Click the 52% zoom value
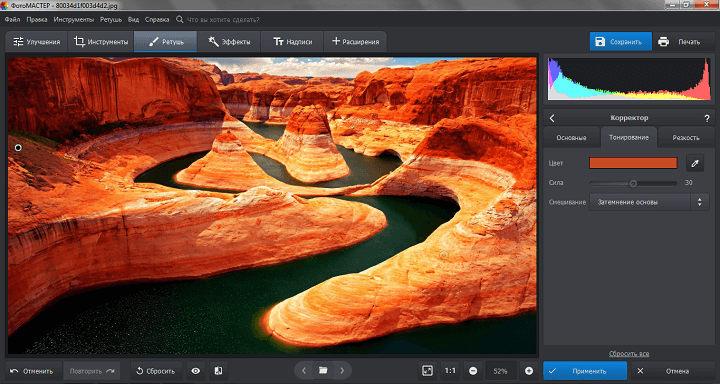 point(501,371)
